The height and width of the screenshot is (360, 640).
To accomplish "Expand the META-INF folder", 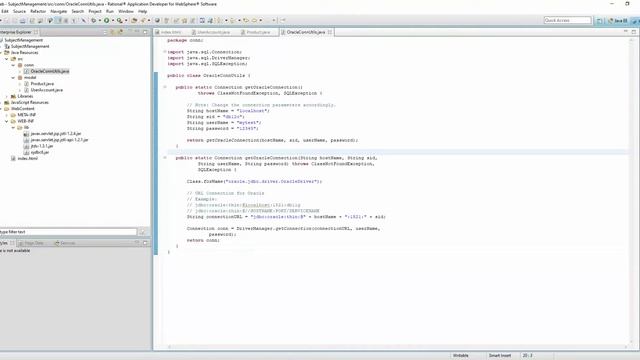I will tap(7, 115).
